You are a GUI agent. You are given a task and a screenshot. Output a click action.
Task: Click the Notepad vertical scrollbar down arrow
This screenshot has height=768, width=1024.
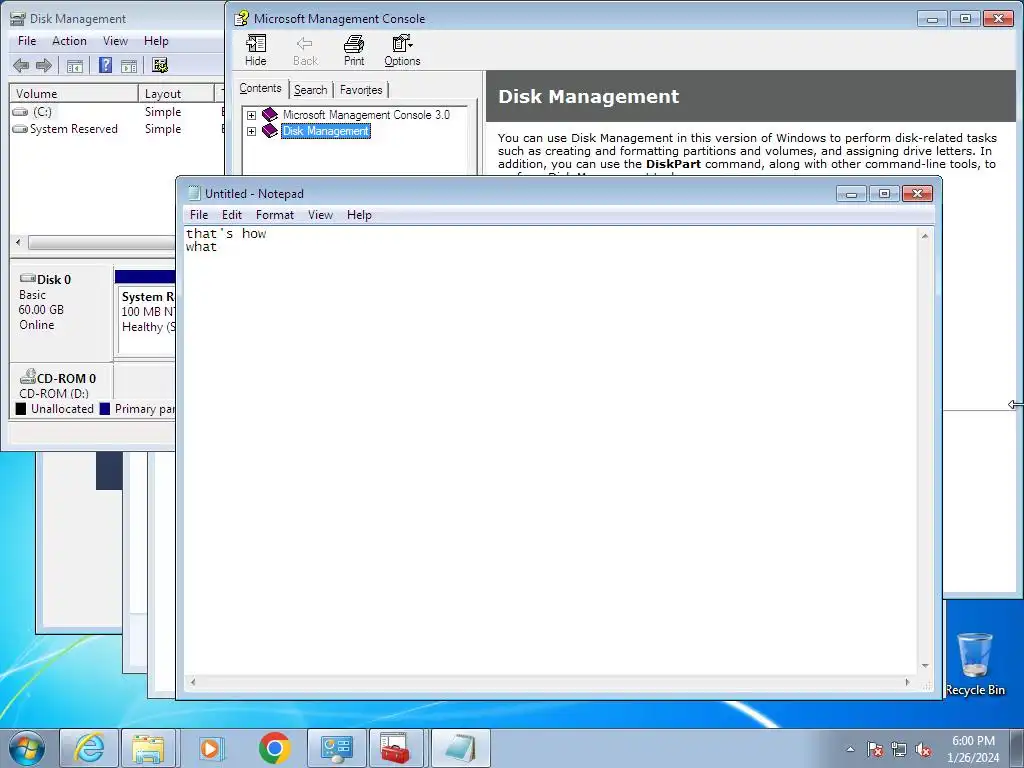(925, 666)
